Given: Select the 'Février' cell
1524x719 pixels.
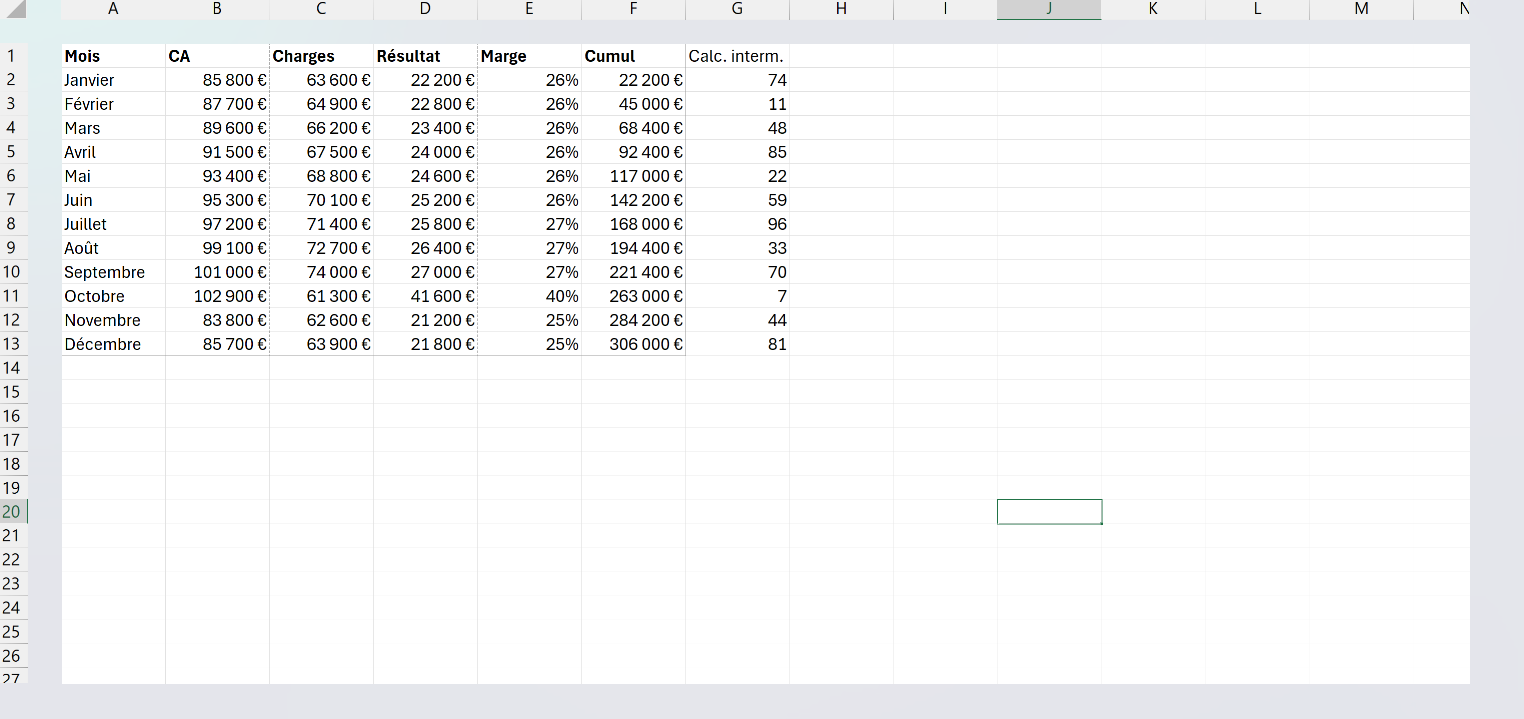Looking at the screenshot, I should [113, 104].
